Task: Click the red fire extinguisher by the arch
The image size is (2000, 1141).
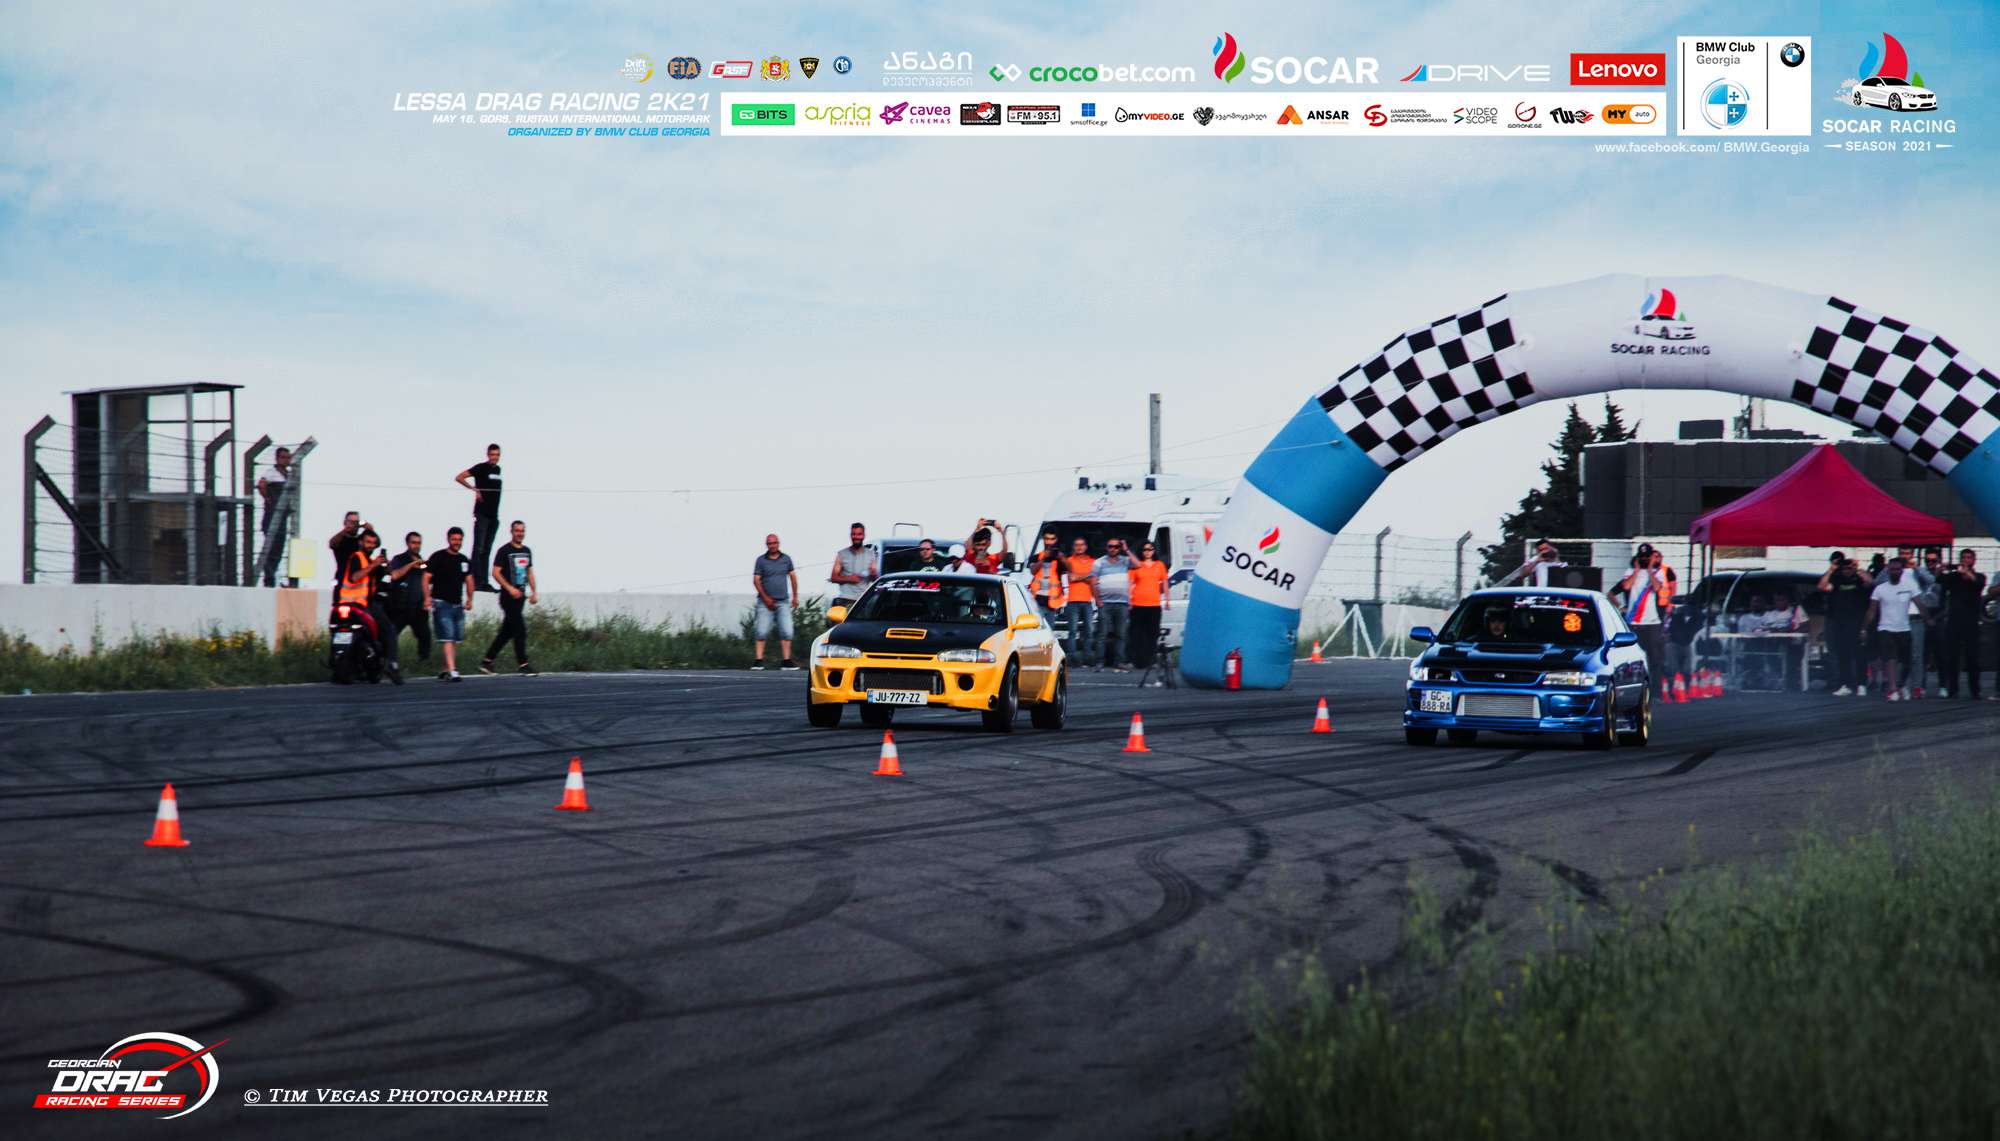Action: coord(1233,669)
